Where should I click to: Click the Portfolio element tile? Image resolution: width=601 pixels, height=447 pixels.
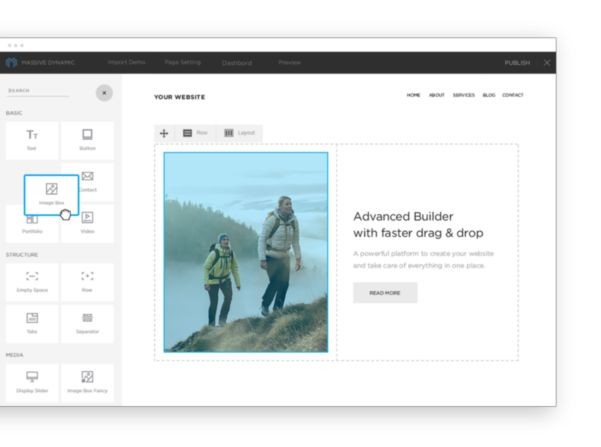pyautogui.click(x=32, y=224)
